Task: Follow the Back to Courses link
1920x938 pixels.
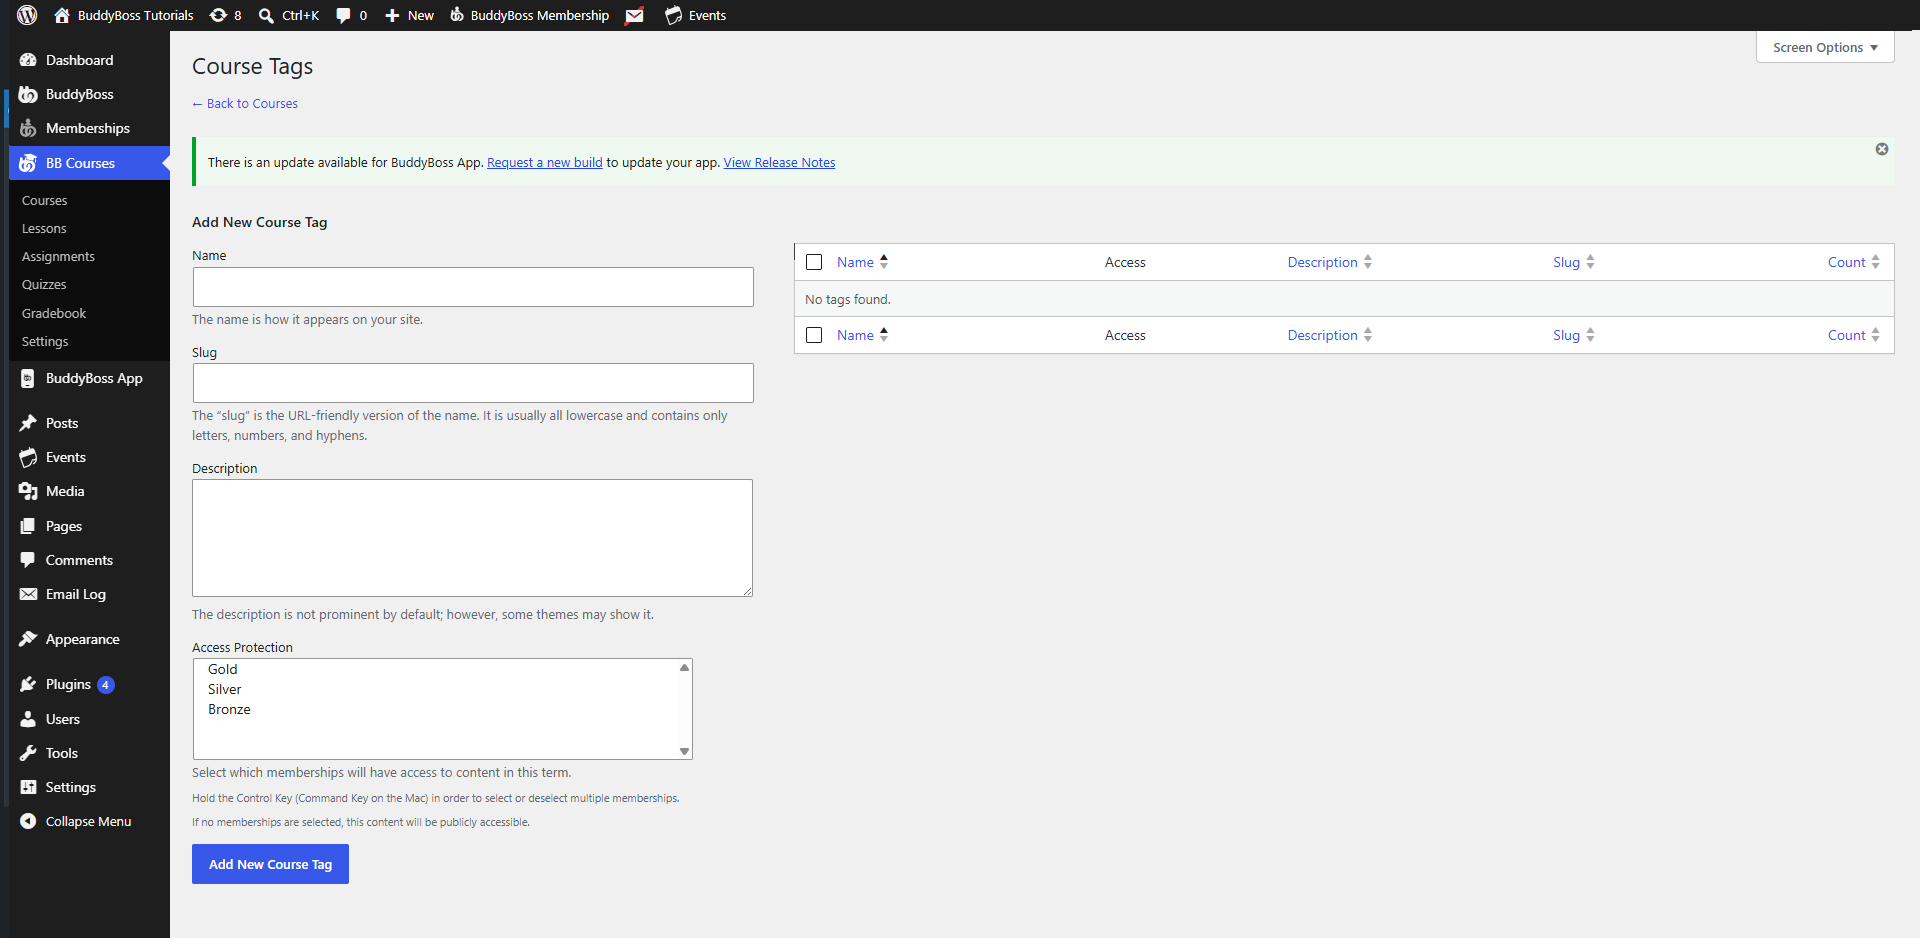Action: [245, 103]
